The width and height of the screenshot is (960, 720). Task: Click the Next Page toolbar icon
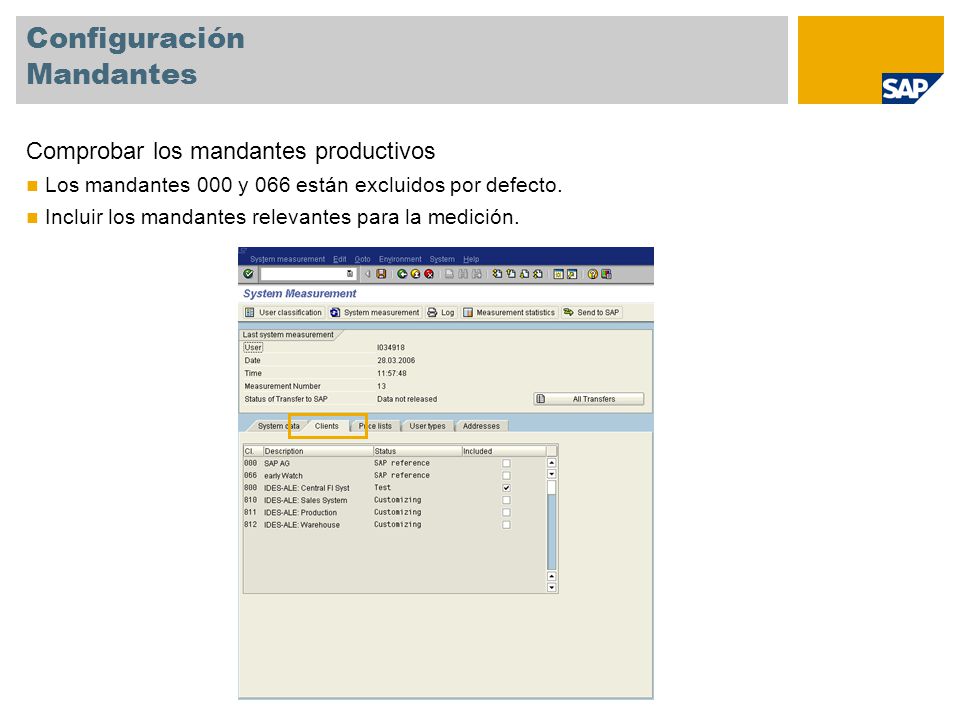[x=524, y=274]
